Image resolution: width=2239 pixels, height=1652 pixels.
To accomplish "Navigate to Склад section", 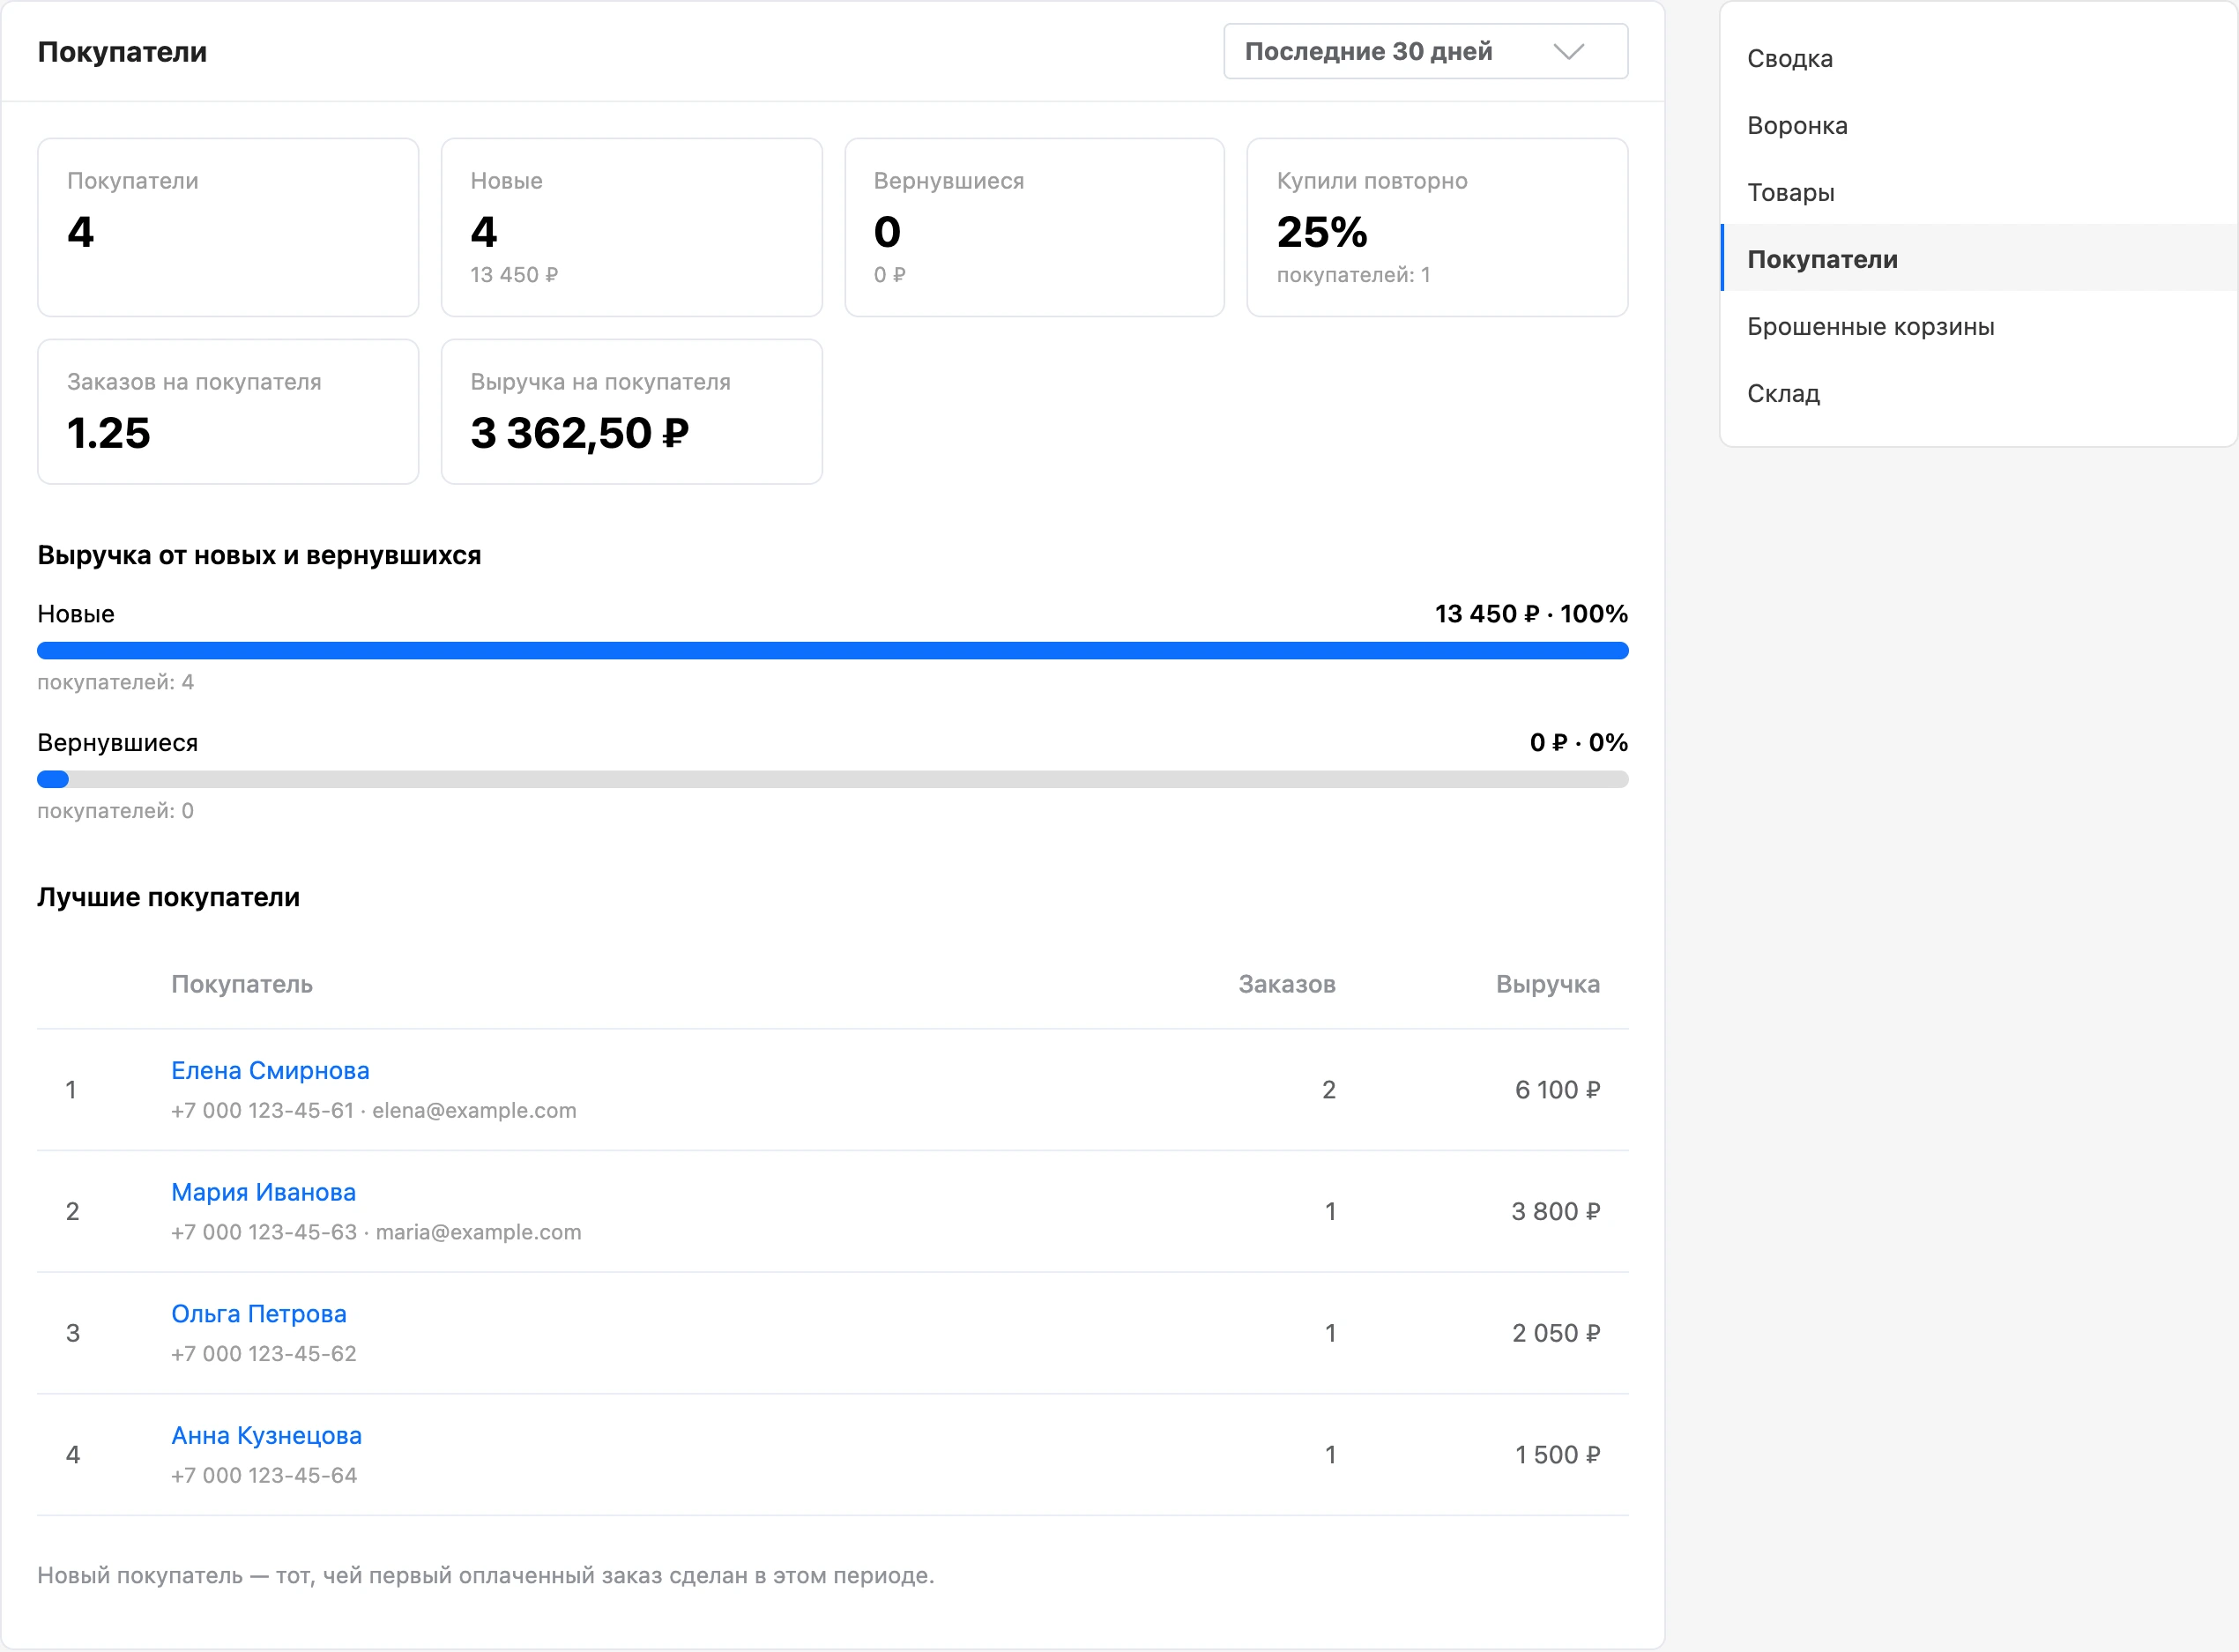I will (1783, 393).
